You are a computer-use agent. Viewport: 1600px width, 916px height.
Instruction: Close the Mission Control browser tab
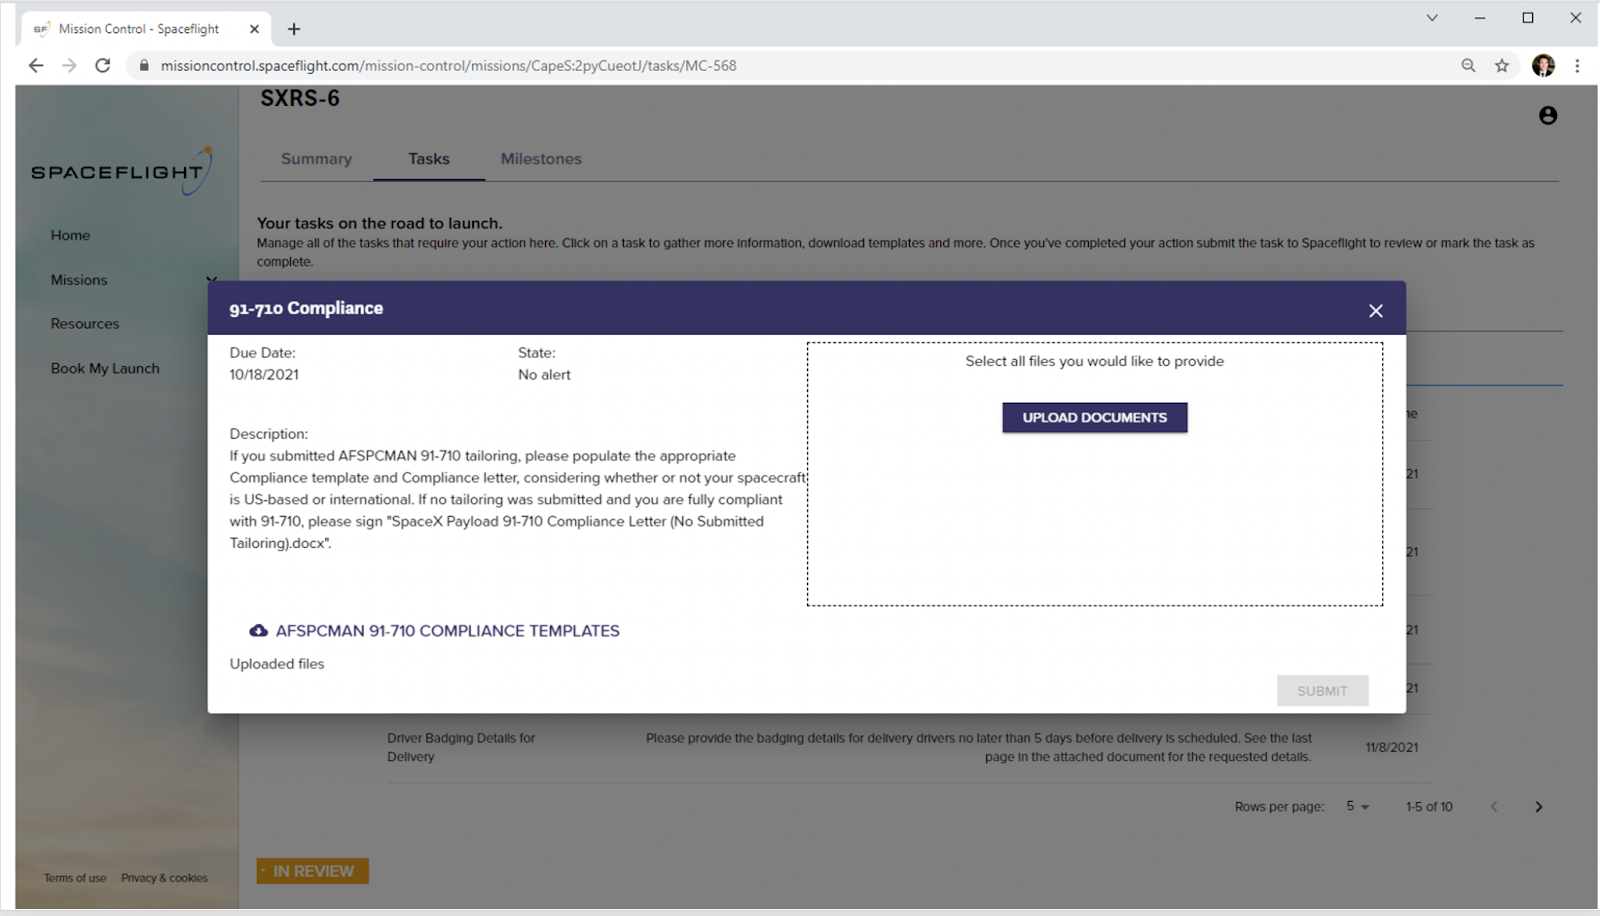pyautogui.click(x=254, y=29)
